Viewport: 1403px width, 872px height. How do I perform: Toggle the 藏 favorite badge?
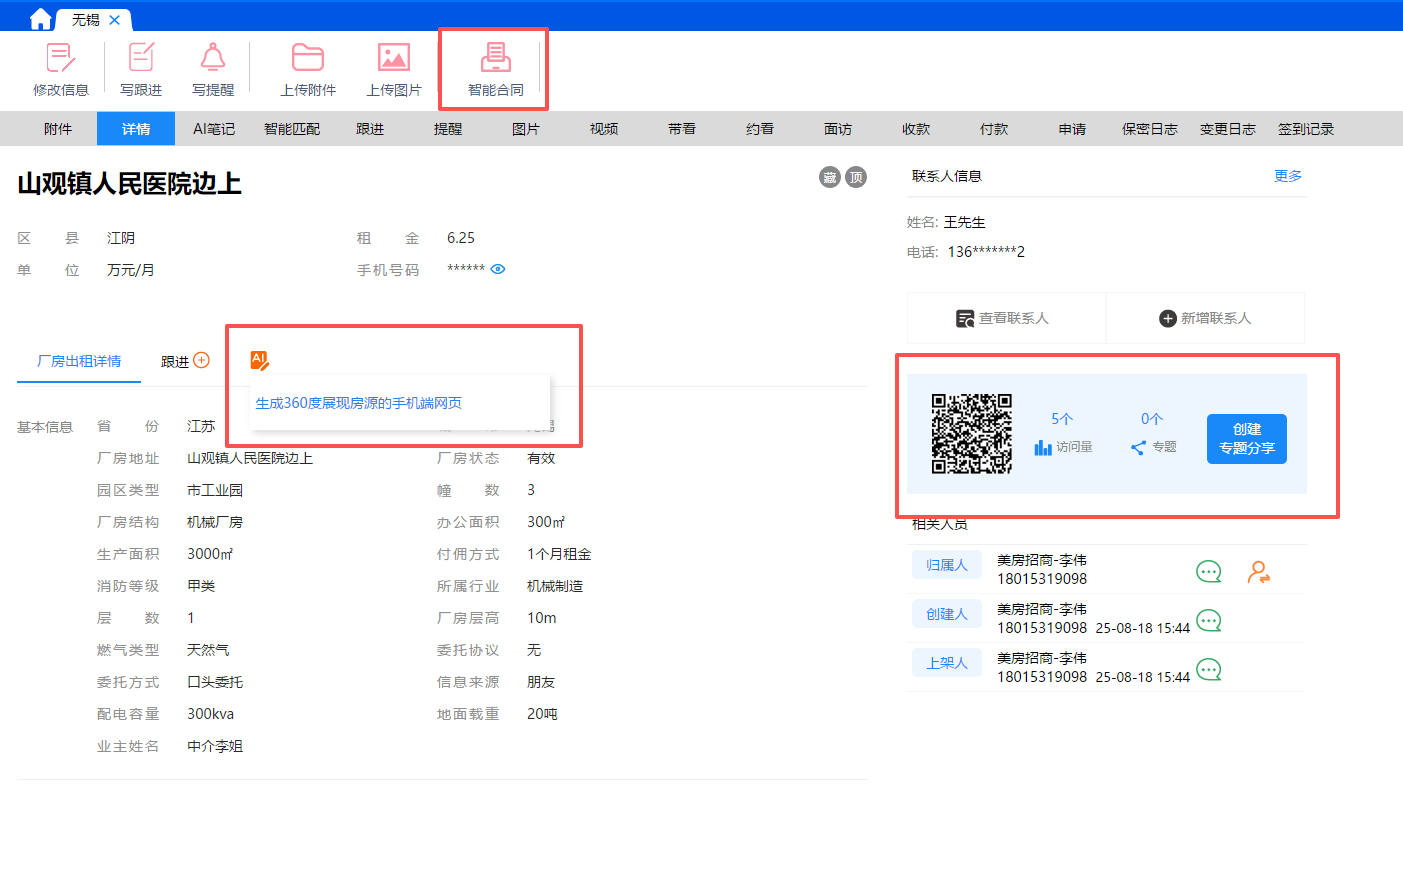[830, 177]
